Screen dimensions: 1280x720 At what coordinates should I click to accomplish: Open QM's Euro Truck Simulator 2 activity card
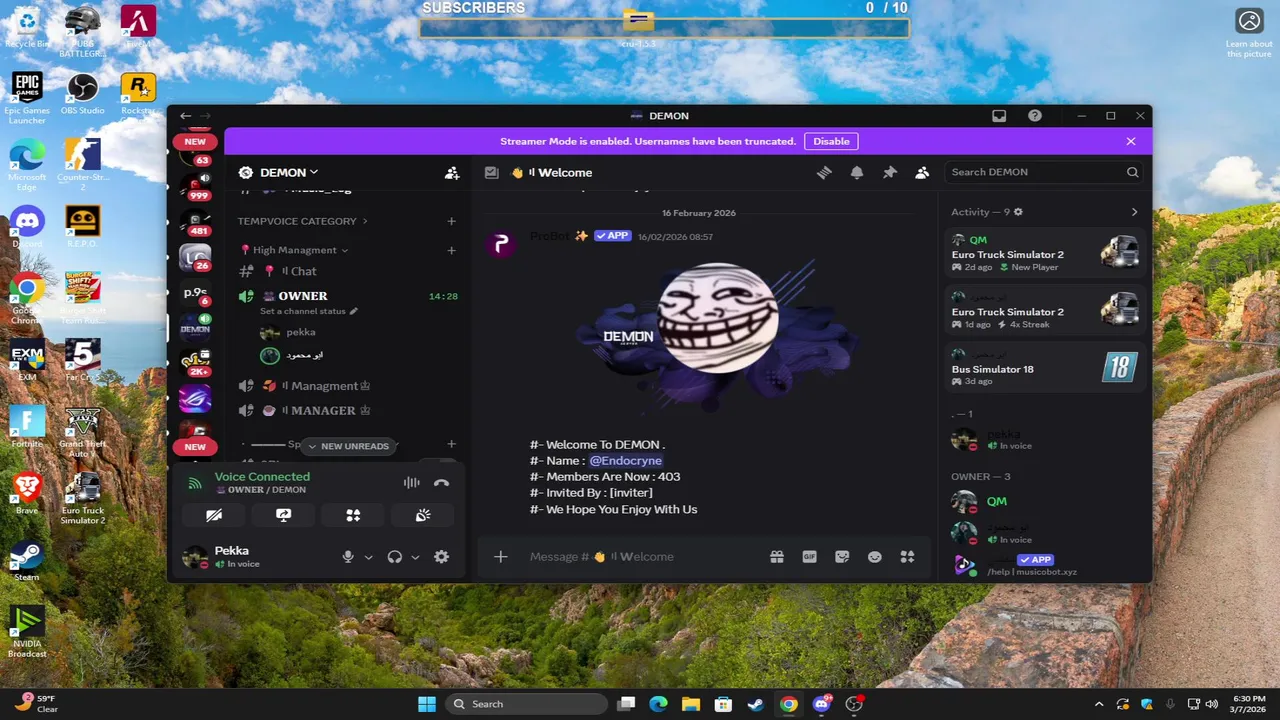(x=1045, y=254)
